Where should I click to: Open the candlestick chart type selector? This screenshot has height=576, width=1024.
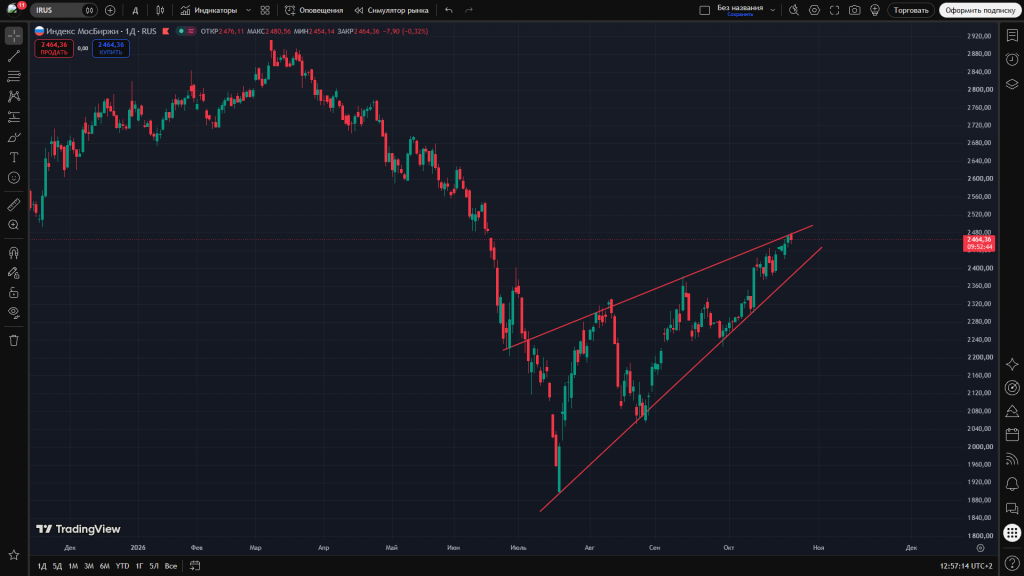click(x=160, y=10)
